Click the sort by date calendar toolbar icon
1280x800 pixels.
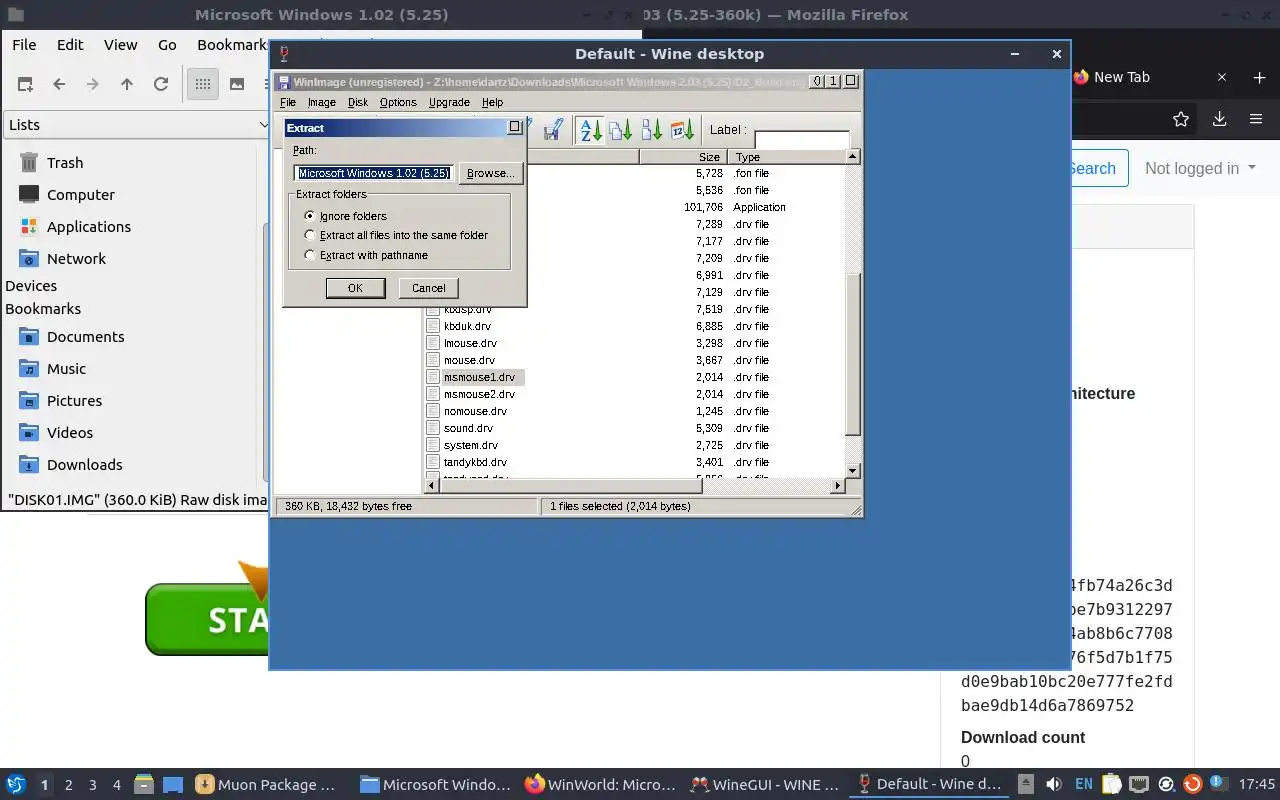683,130
